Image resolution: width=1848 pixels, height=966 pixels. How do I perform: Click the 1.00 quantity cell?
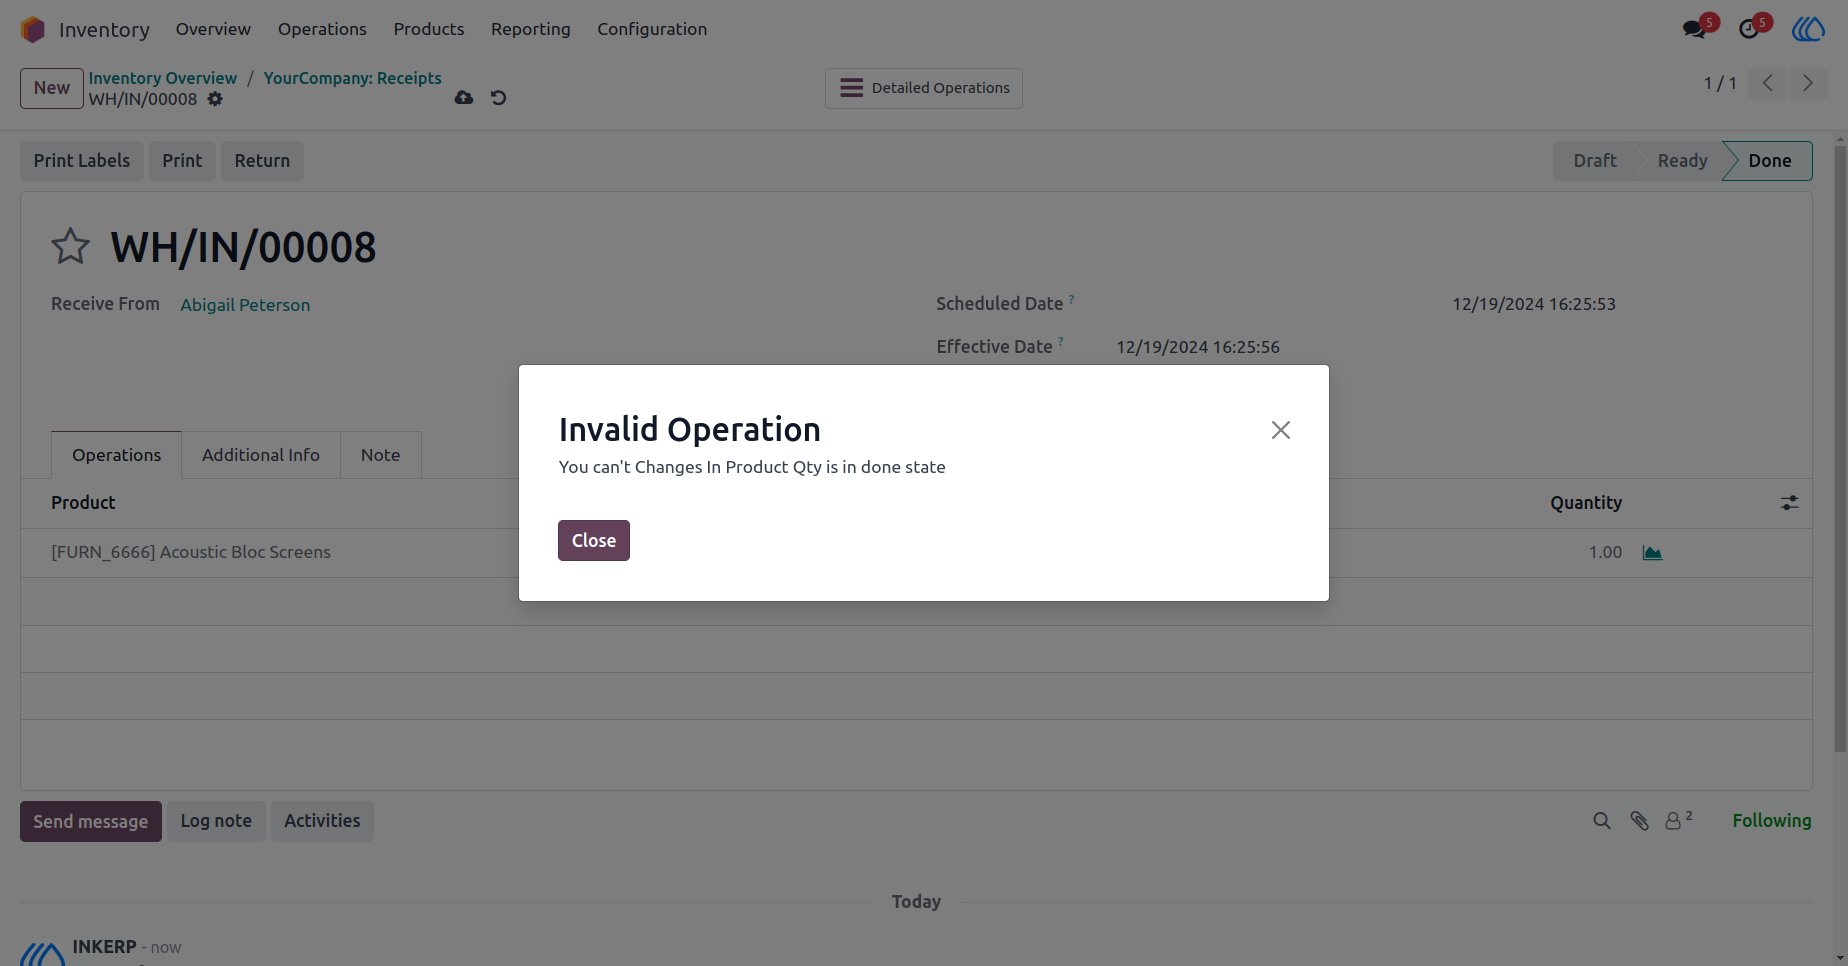pyautogui.click(x=1605, y=553)
